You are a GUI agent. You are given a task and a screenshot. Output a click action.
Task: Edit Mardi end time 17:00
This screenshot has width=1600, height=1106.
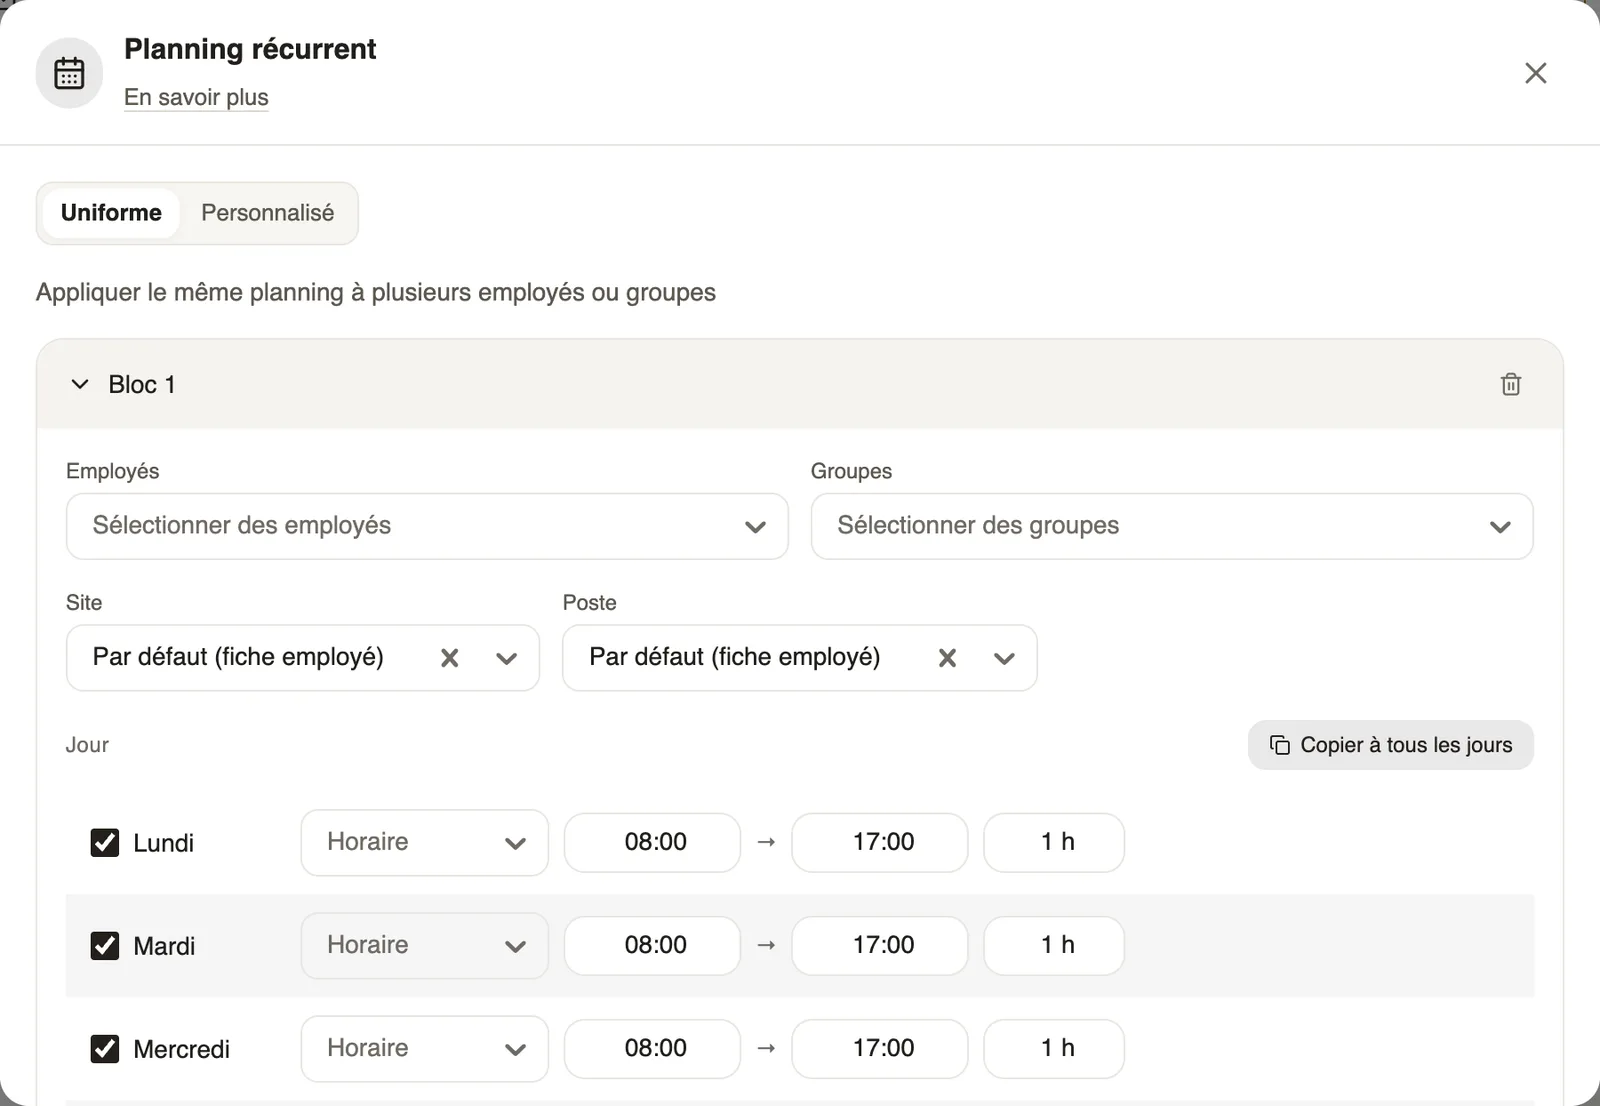coord(880,945)
